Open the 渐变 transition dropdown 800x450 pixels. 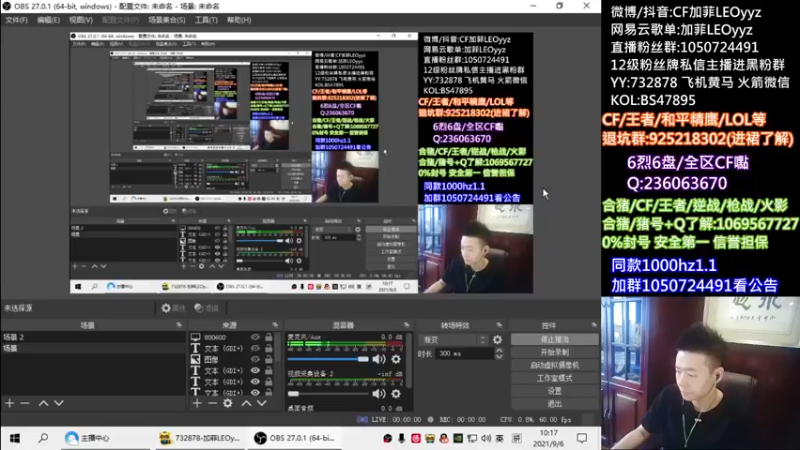click(x=454, y=339)
